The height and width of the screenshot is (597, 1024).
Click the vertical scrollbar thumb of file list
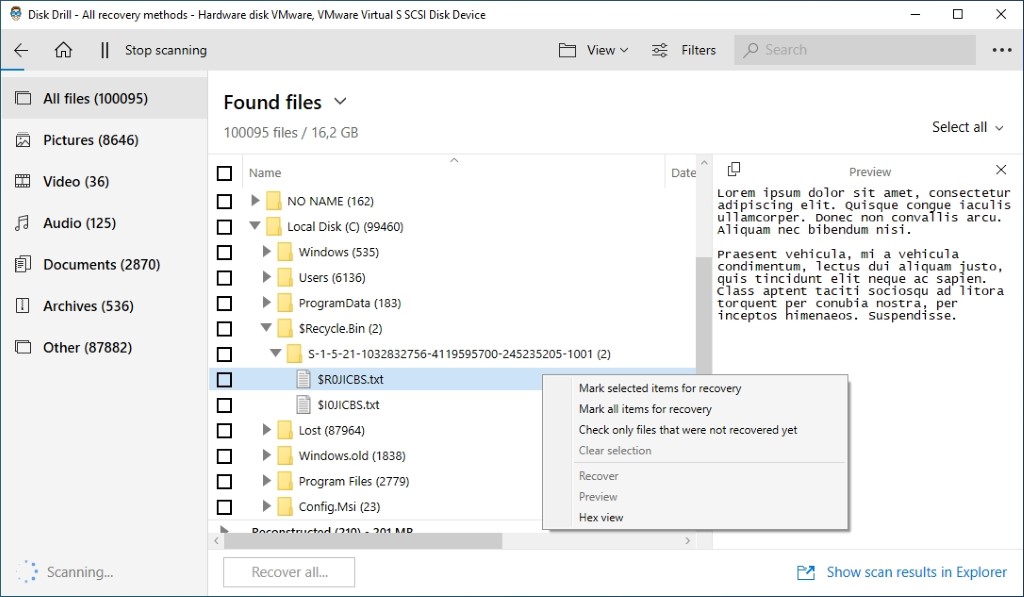(x=703, y=315)
